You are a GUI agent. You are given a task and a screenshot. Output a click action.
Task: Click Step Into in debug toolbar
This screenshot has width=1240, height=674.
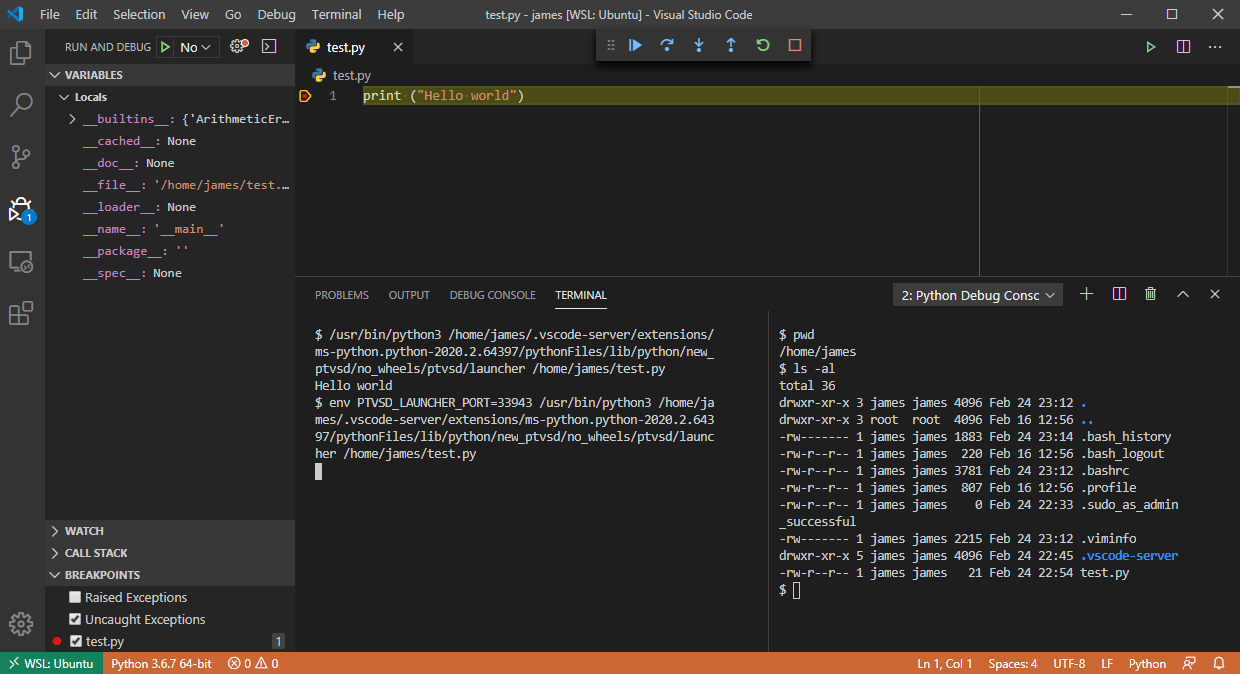tap(699, 45)
